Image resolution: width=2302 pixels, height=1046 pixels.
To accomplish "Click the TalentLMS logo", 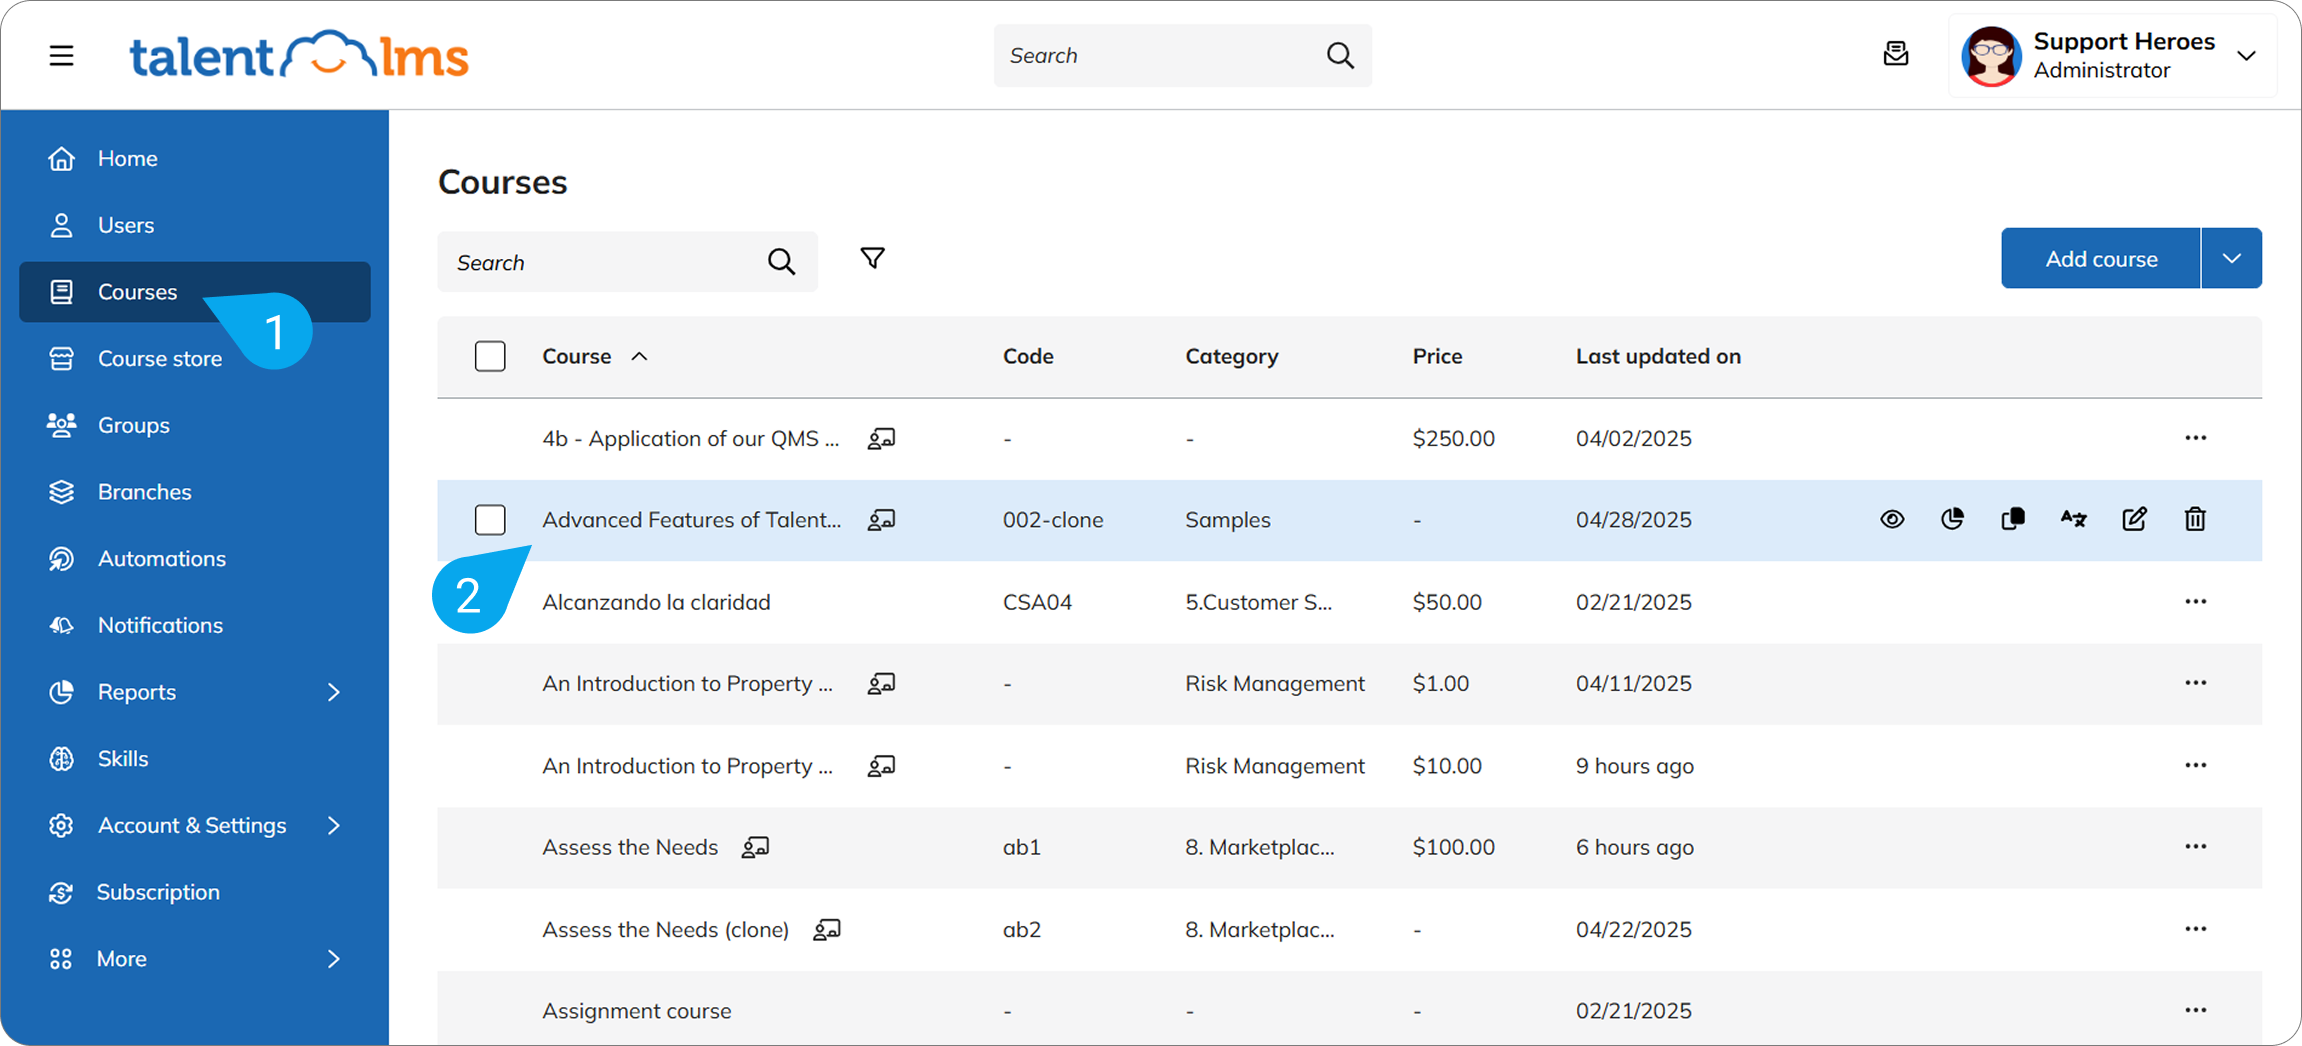I will pos(298,55).
